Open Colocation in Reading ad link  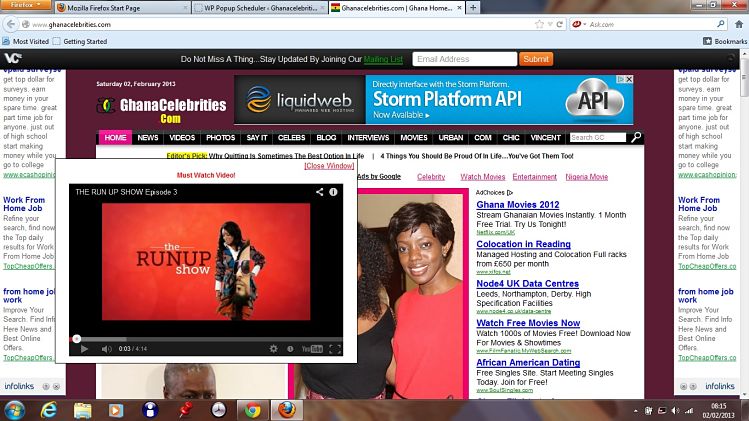[523, 244]
